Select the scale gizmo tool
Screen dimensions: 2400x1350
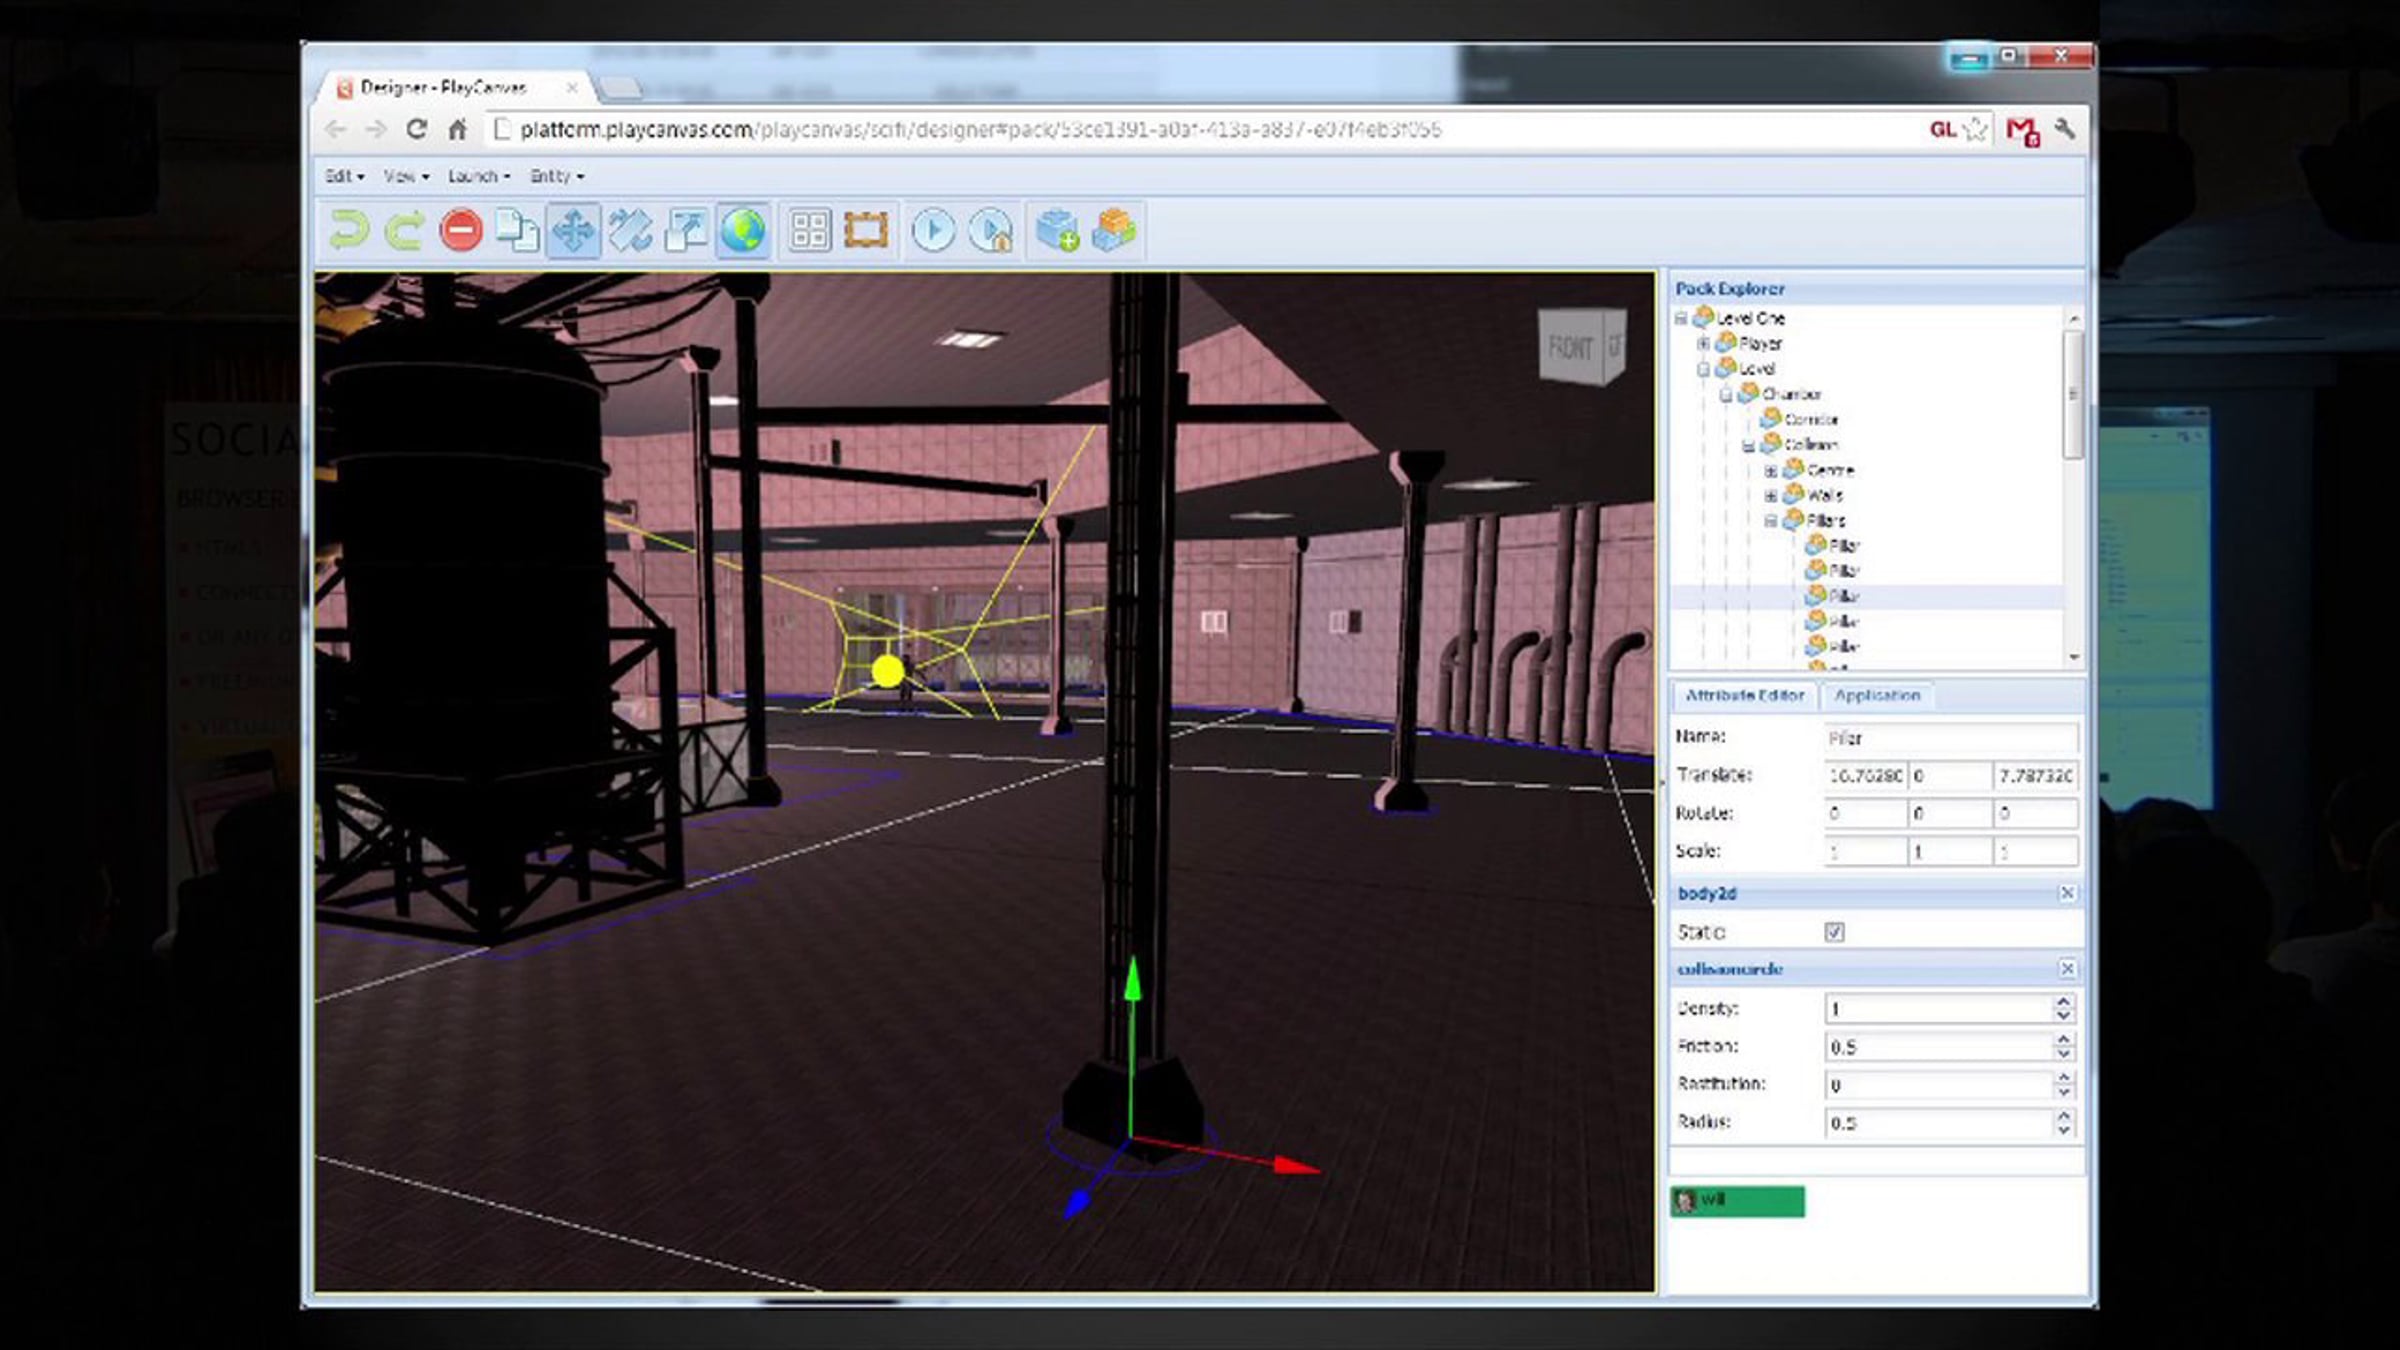click(x=686, y=230)
